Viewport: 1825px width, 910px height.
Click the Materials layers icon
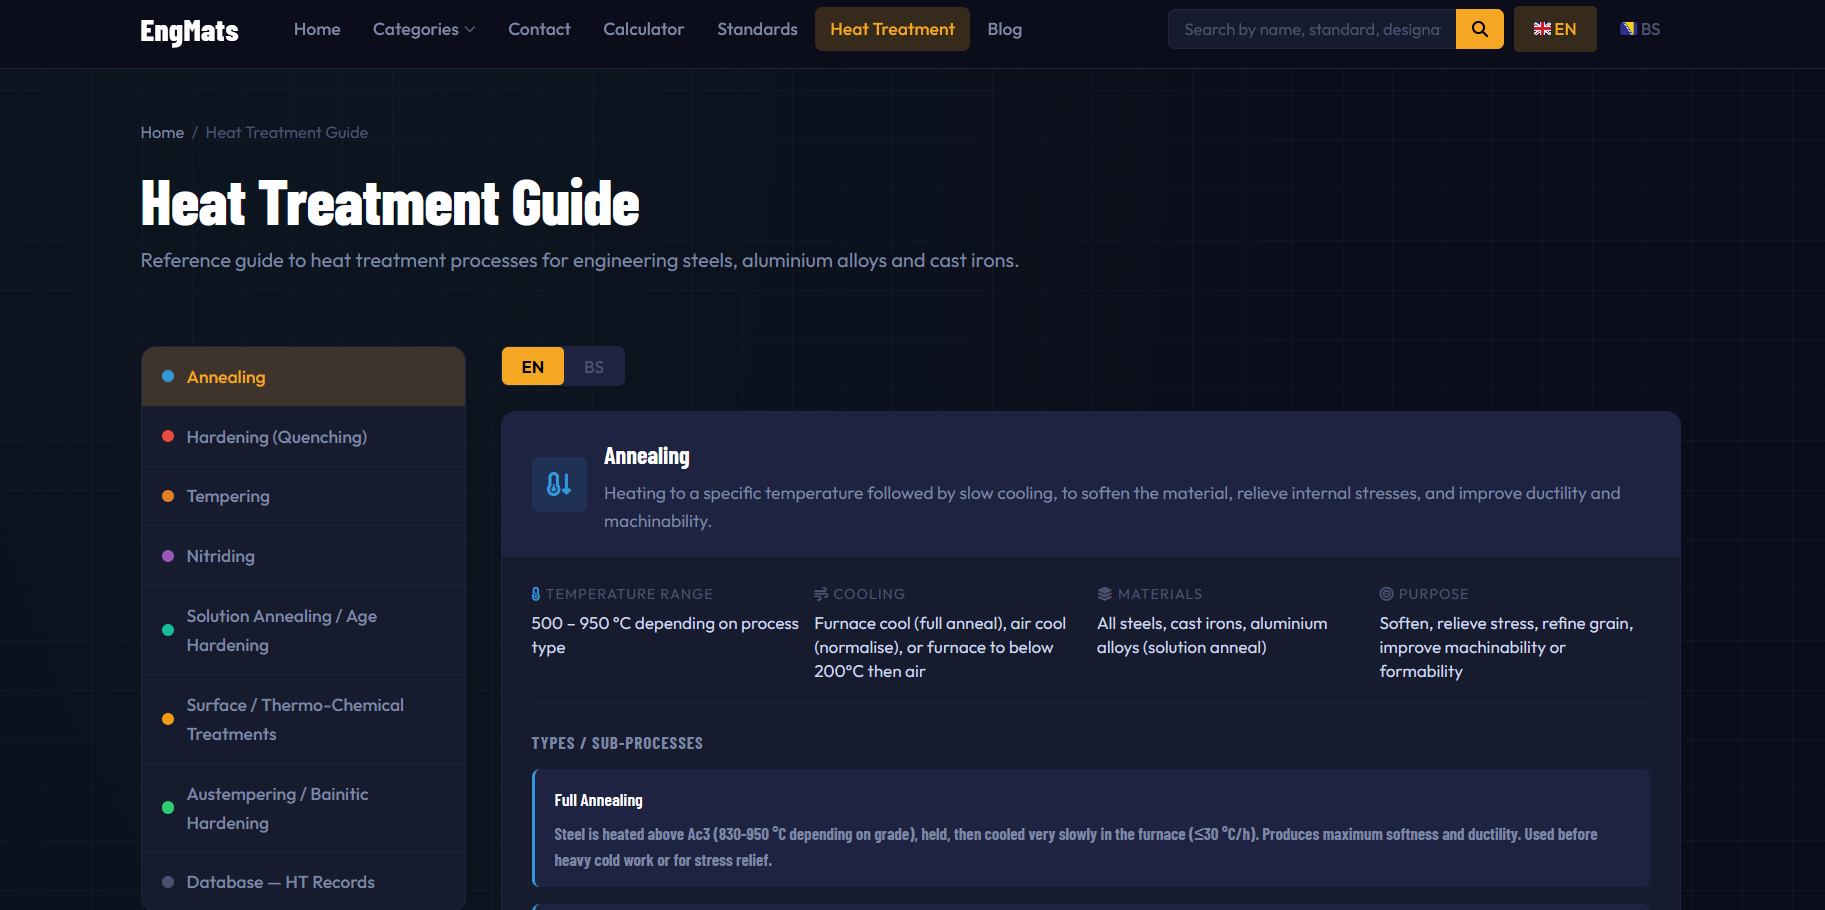coord(1104,594)
